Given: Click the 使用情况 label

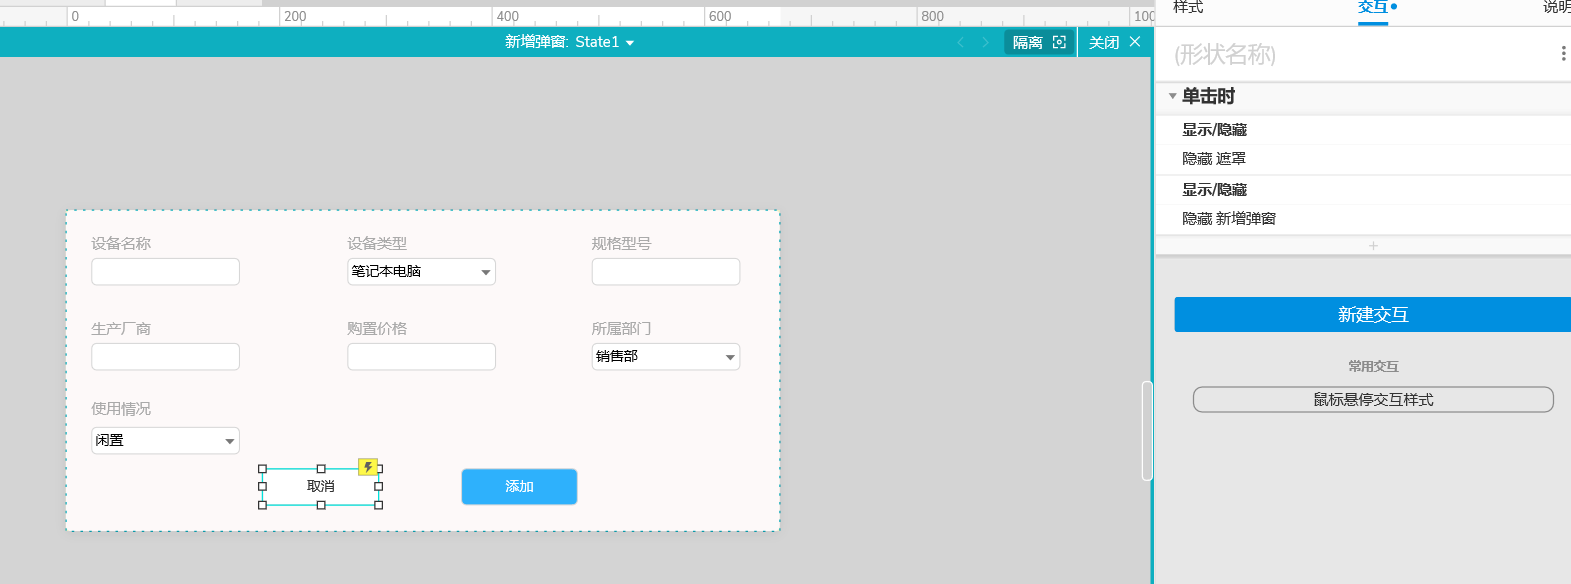Looking at the screenshot, I should (x=121, y=409).
